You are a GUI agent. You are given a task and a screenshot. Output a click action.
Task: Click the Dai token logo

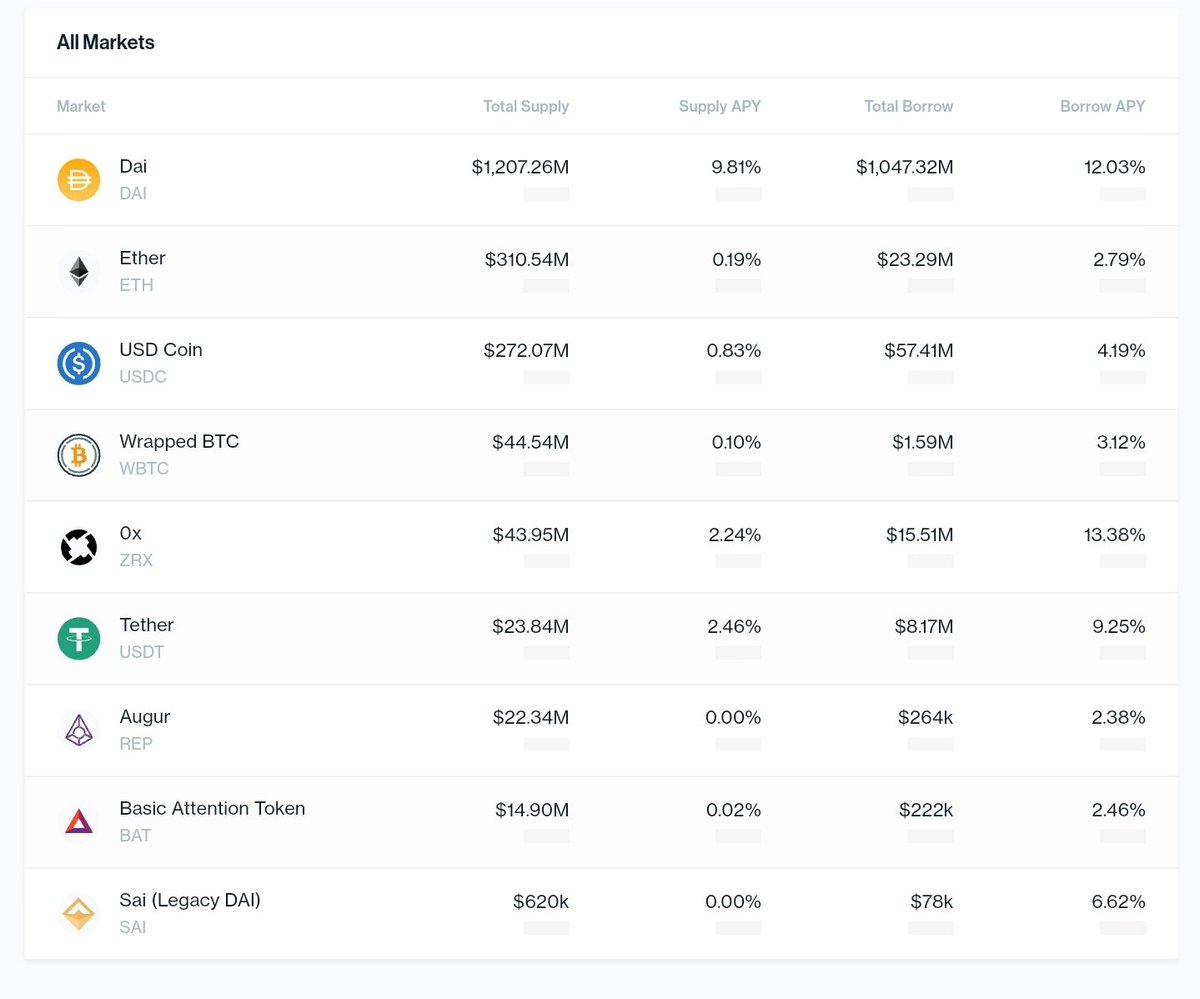tap(78, 179)
